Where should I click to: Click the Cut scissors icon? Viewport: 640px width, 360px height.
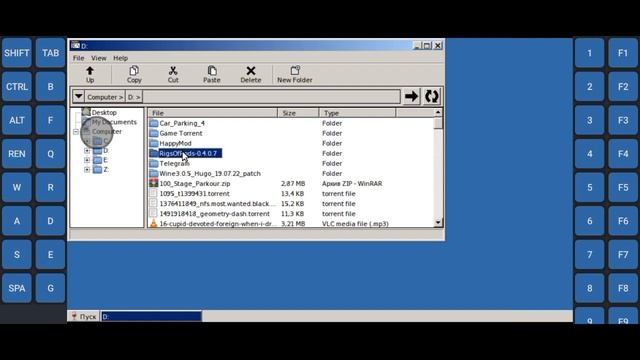click(173, 71)
